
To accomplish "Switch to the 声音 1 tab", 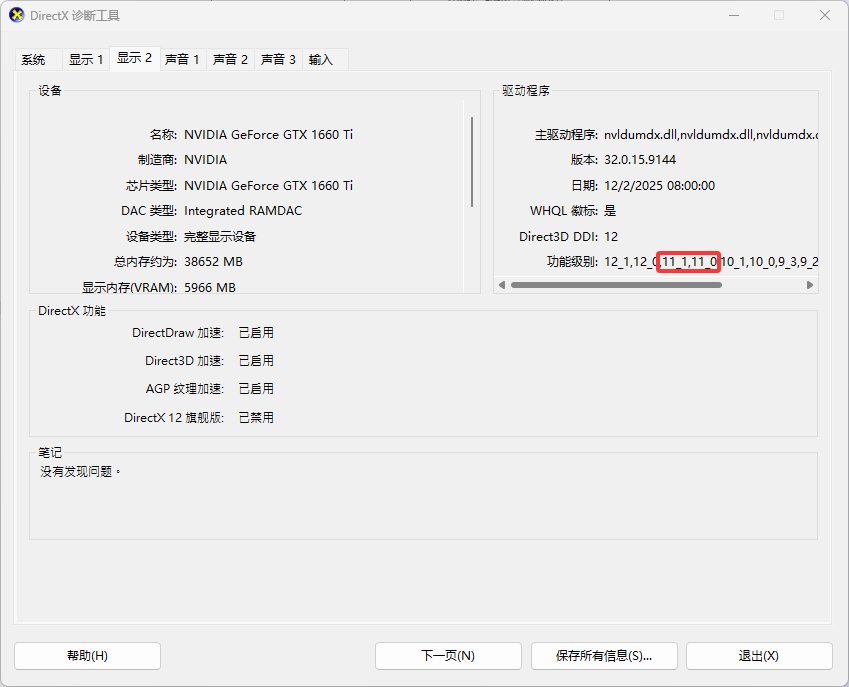I will 183,59.
